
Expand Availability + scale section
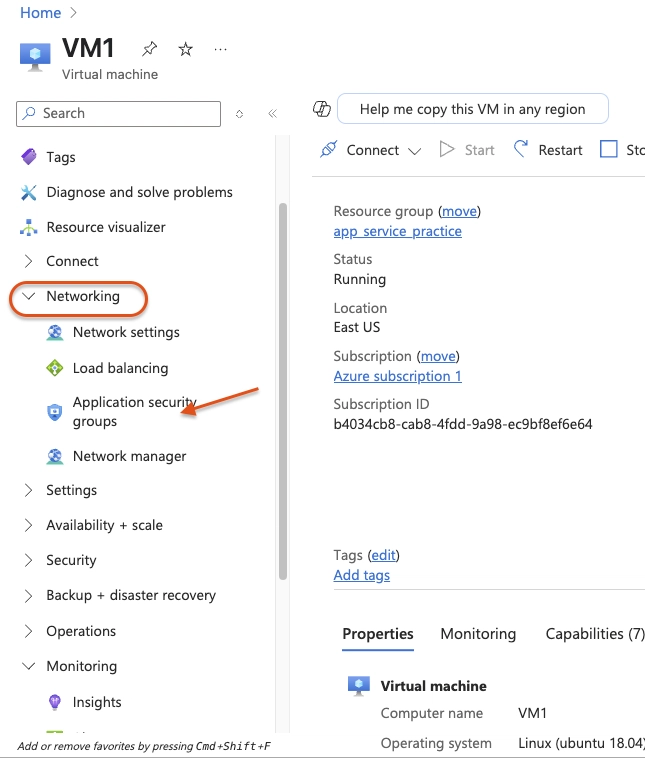[29, 525]
